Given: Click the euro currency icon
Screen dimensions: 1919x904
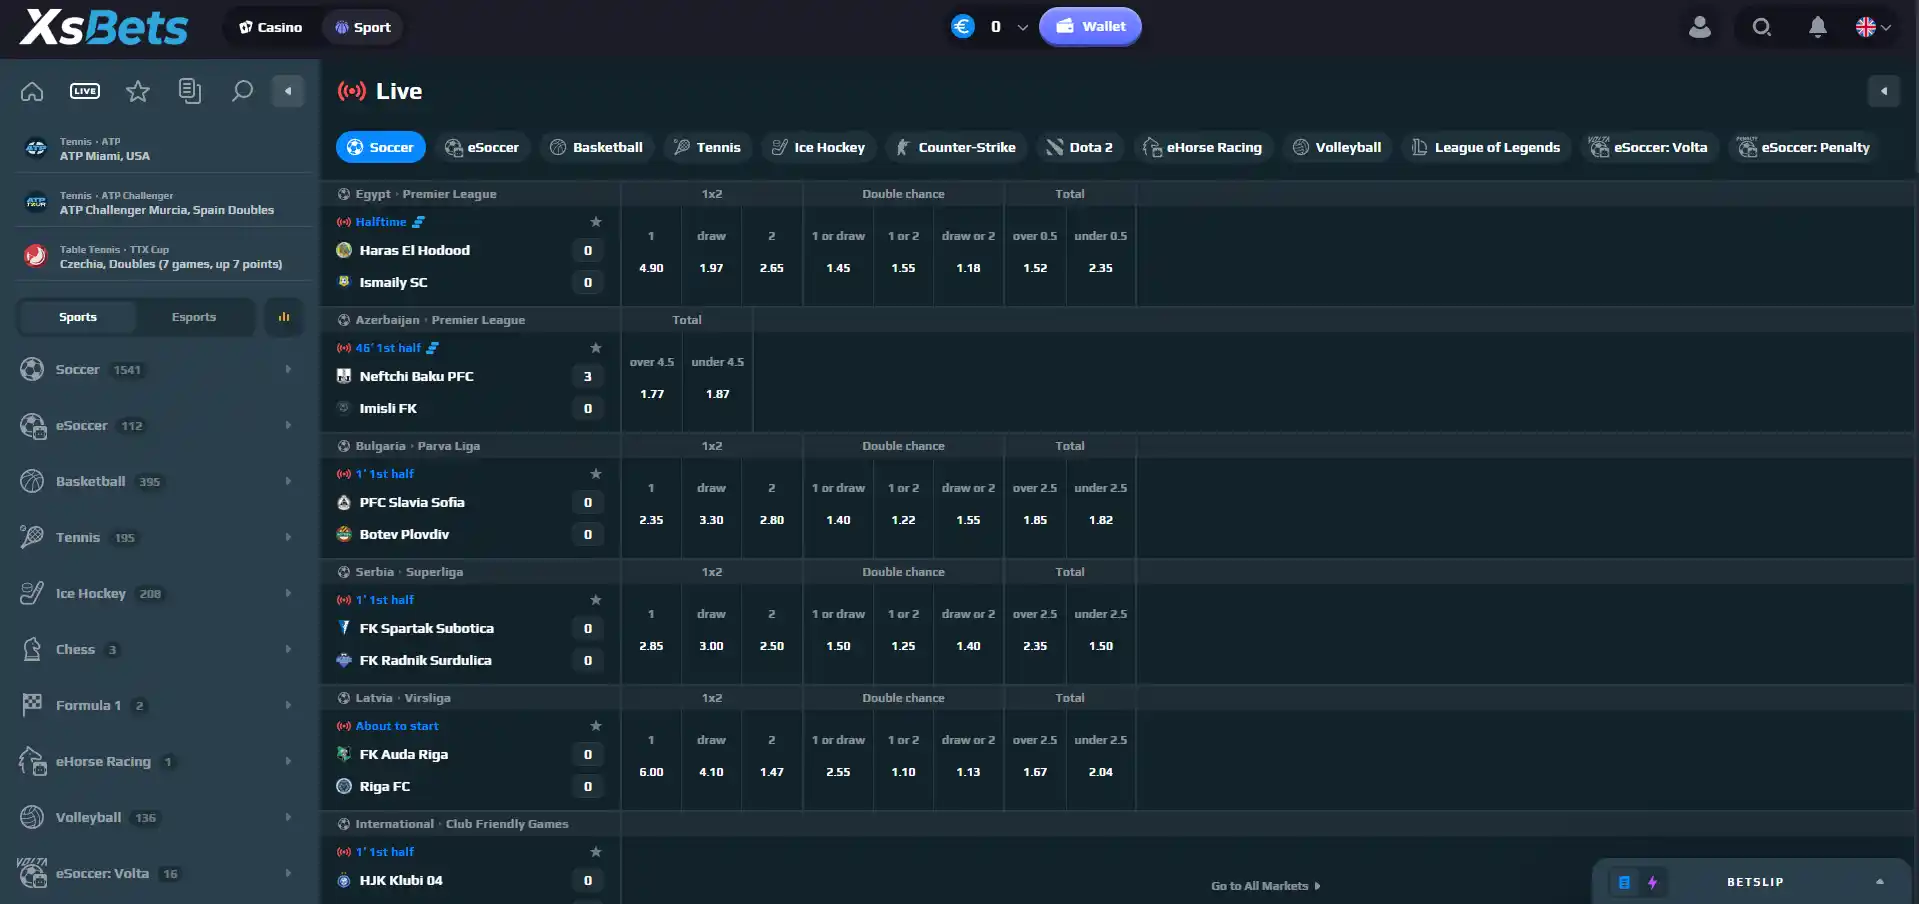Looking at the screenshot, I should pyautogui.click(x=963, y=27).
